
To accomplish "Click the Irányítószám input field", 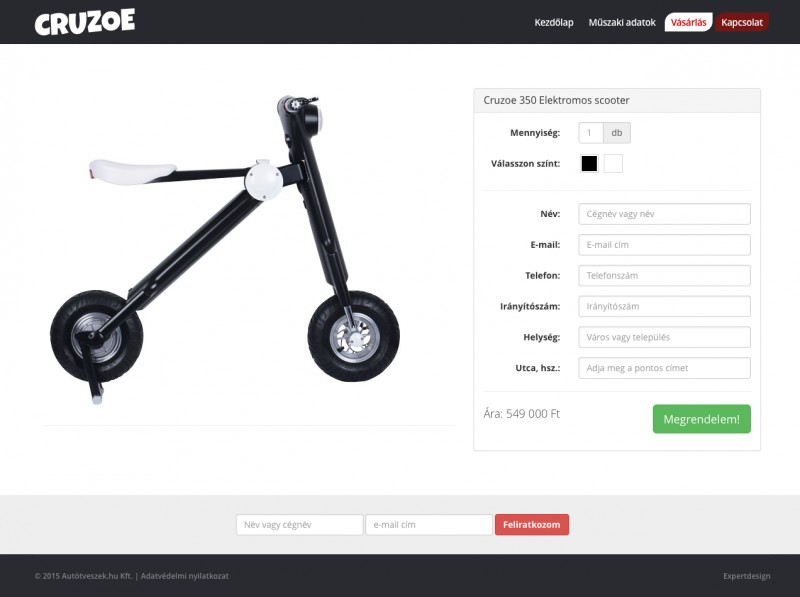I will tap(664, 306).
